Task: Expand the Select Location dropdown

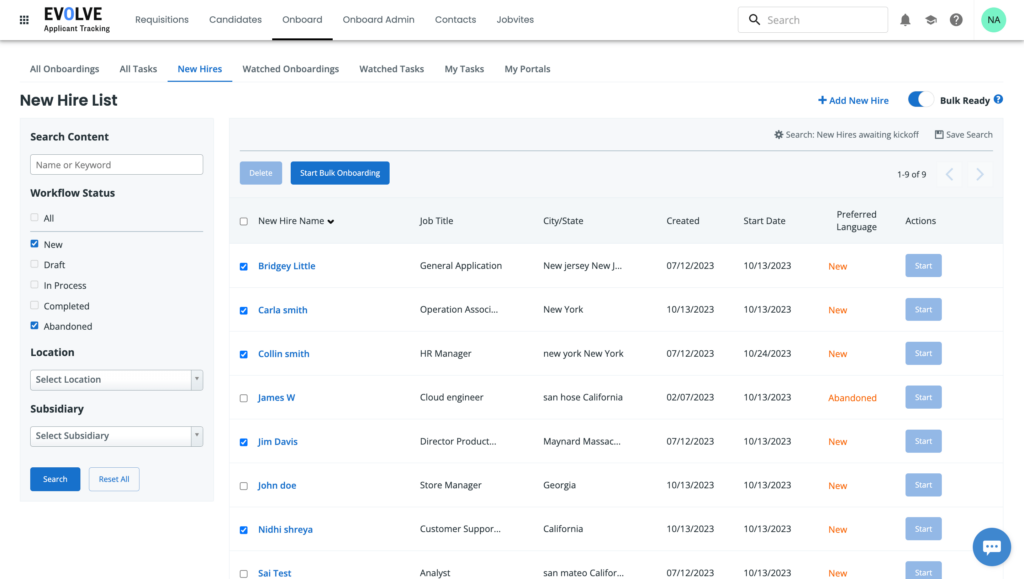Action: pyautogui.click(x=116, y=380)
